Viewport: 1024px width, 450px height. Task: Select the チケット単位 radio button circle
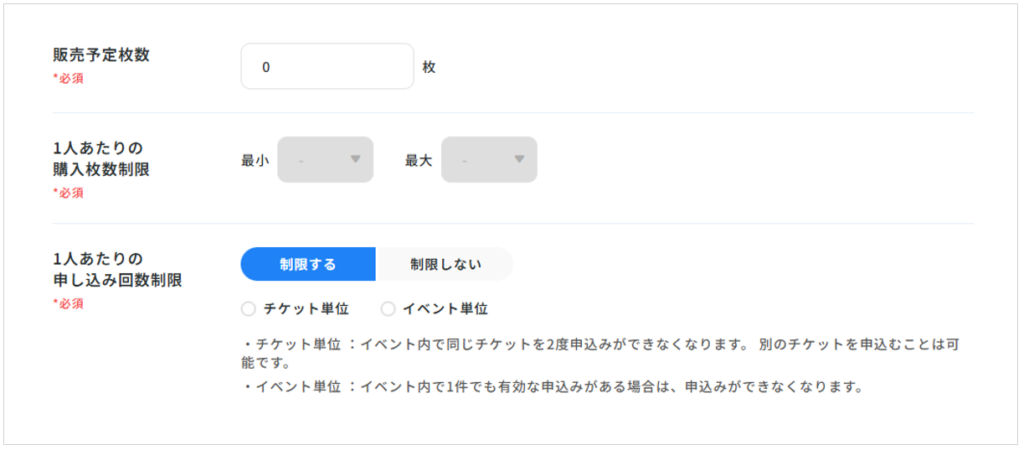point(248,309)
